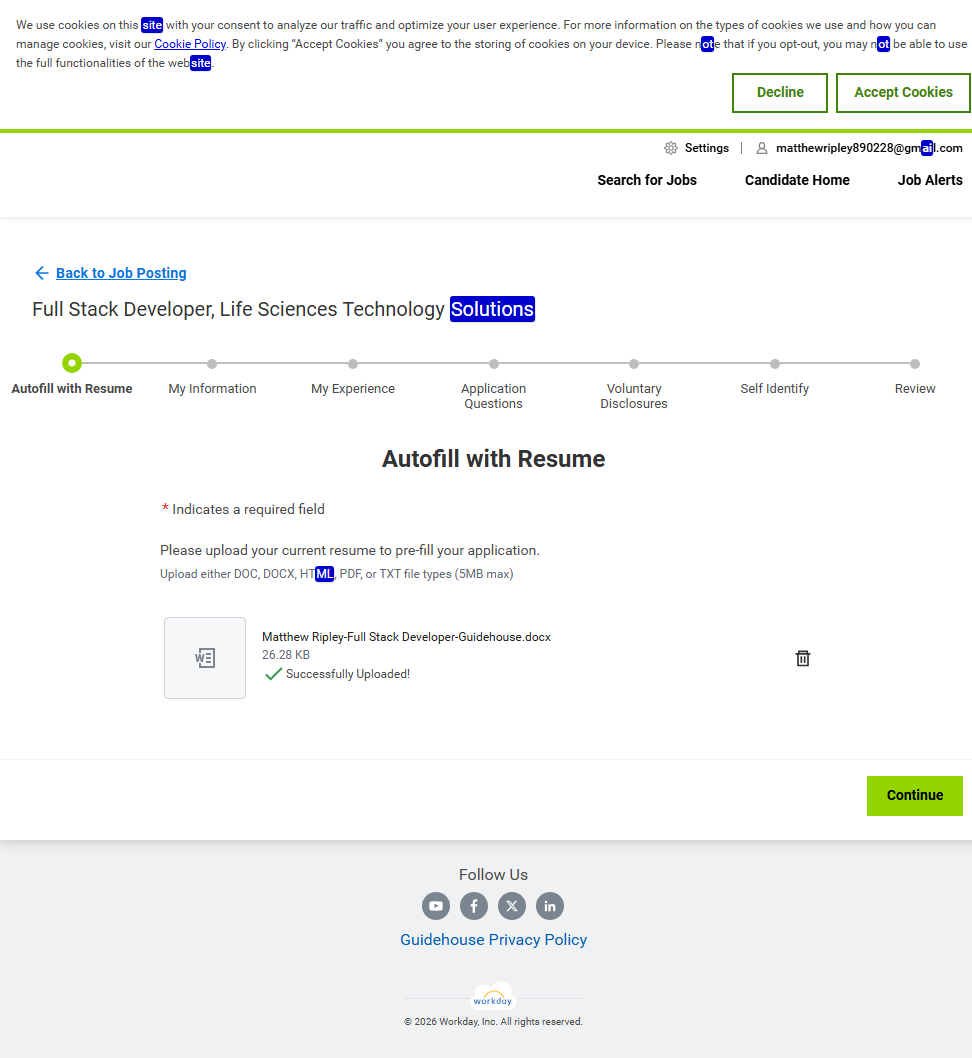972x1058 pixels.
Task: Click the Settings gear icon
Action: click(671, 148)
